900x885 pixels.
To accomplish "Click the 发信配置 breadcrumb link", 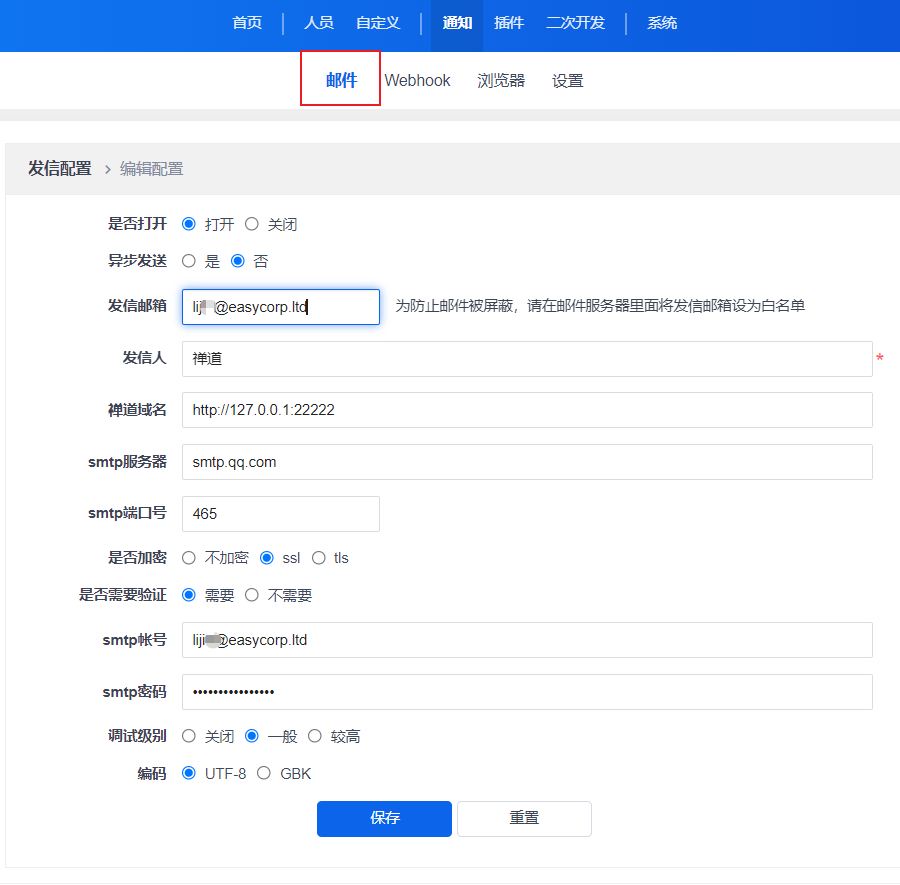I will pyautogui.click(x=60, y=168).
